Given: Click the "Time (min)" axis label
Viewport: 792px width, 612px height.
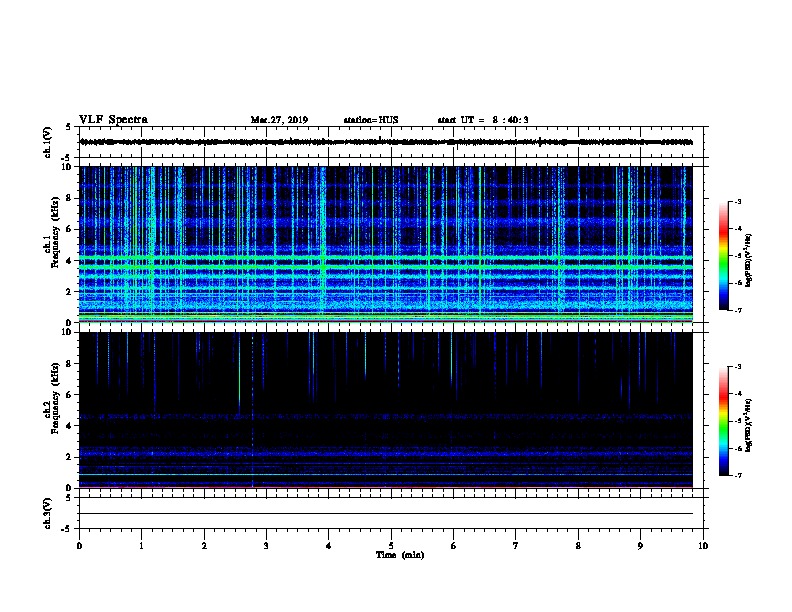Looking at the screenshot, I should click(400, 555).
